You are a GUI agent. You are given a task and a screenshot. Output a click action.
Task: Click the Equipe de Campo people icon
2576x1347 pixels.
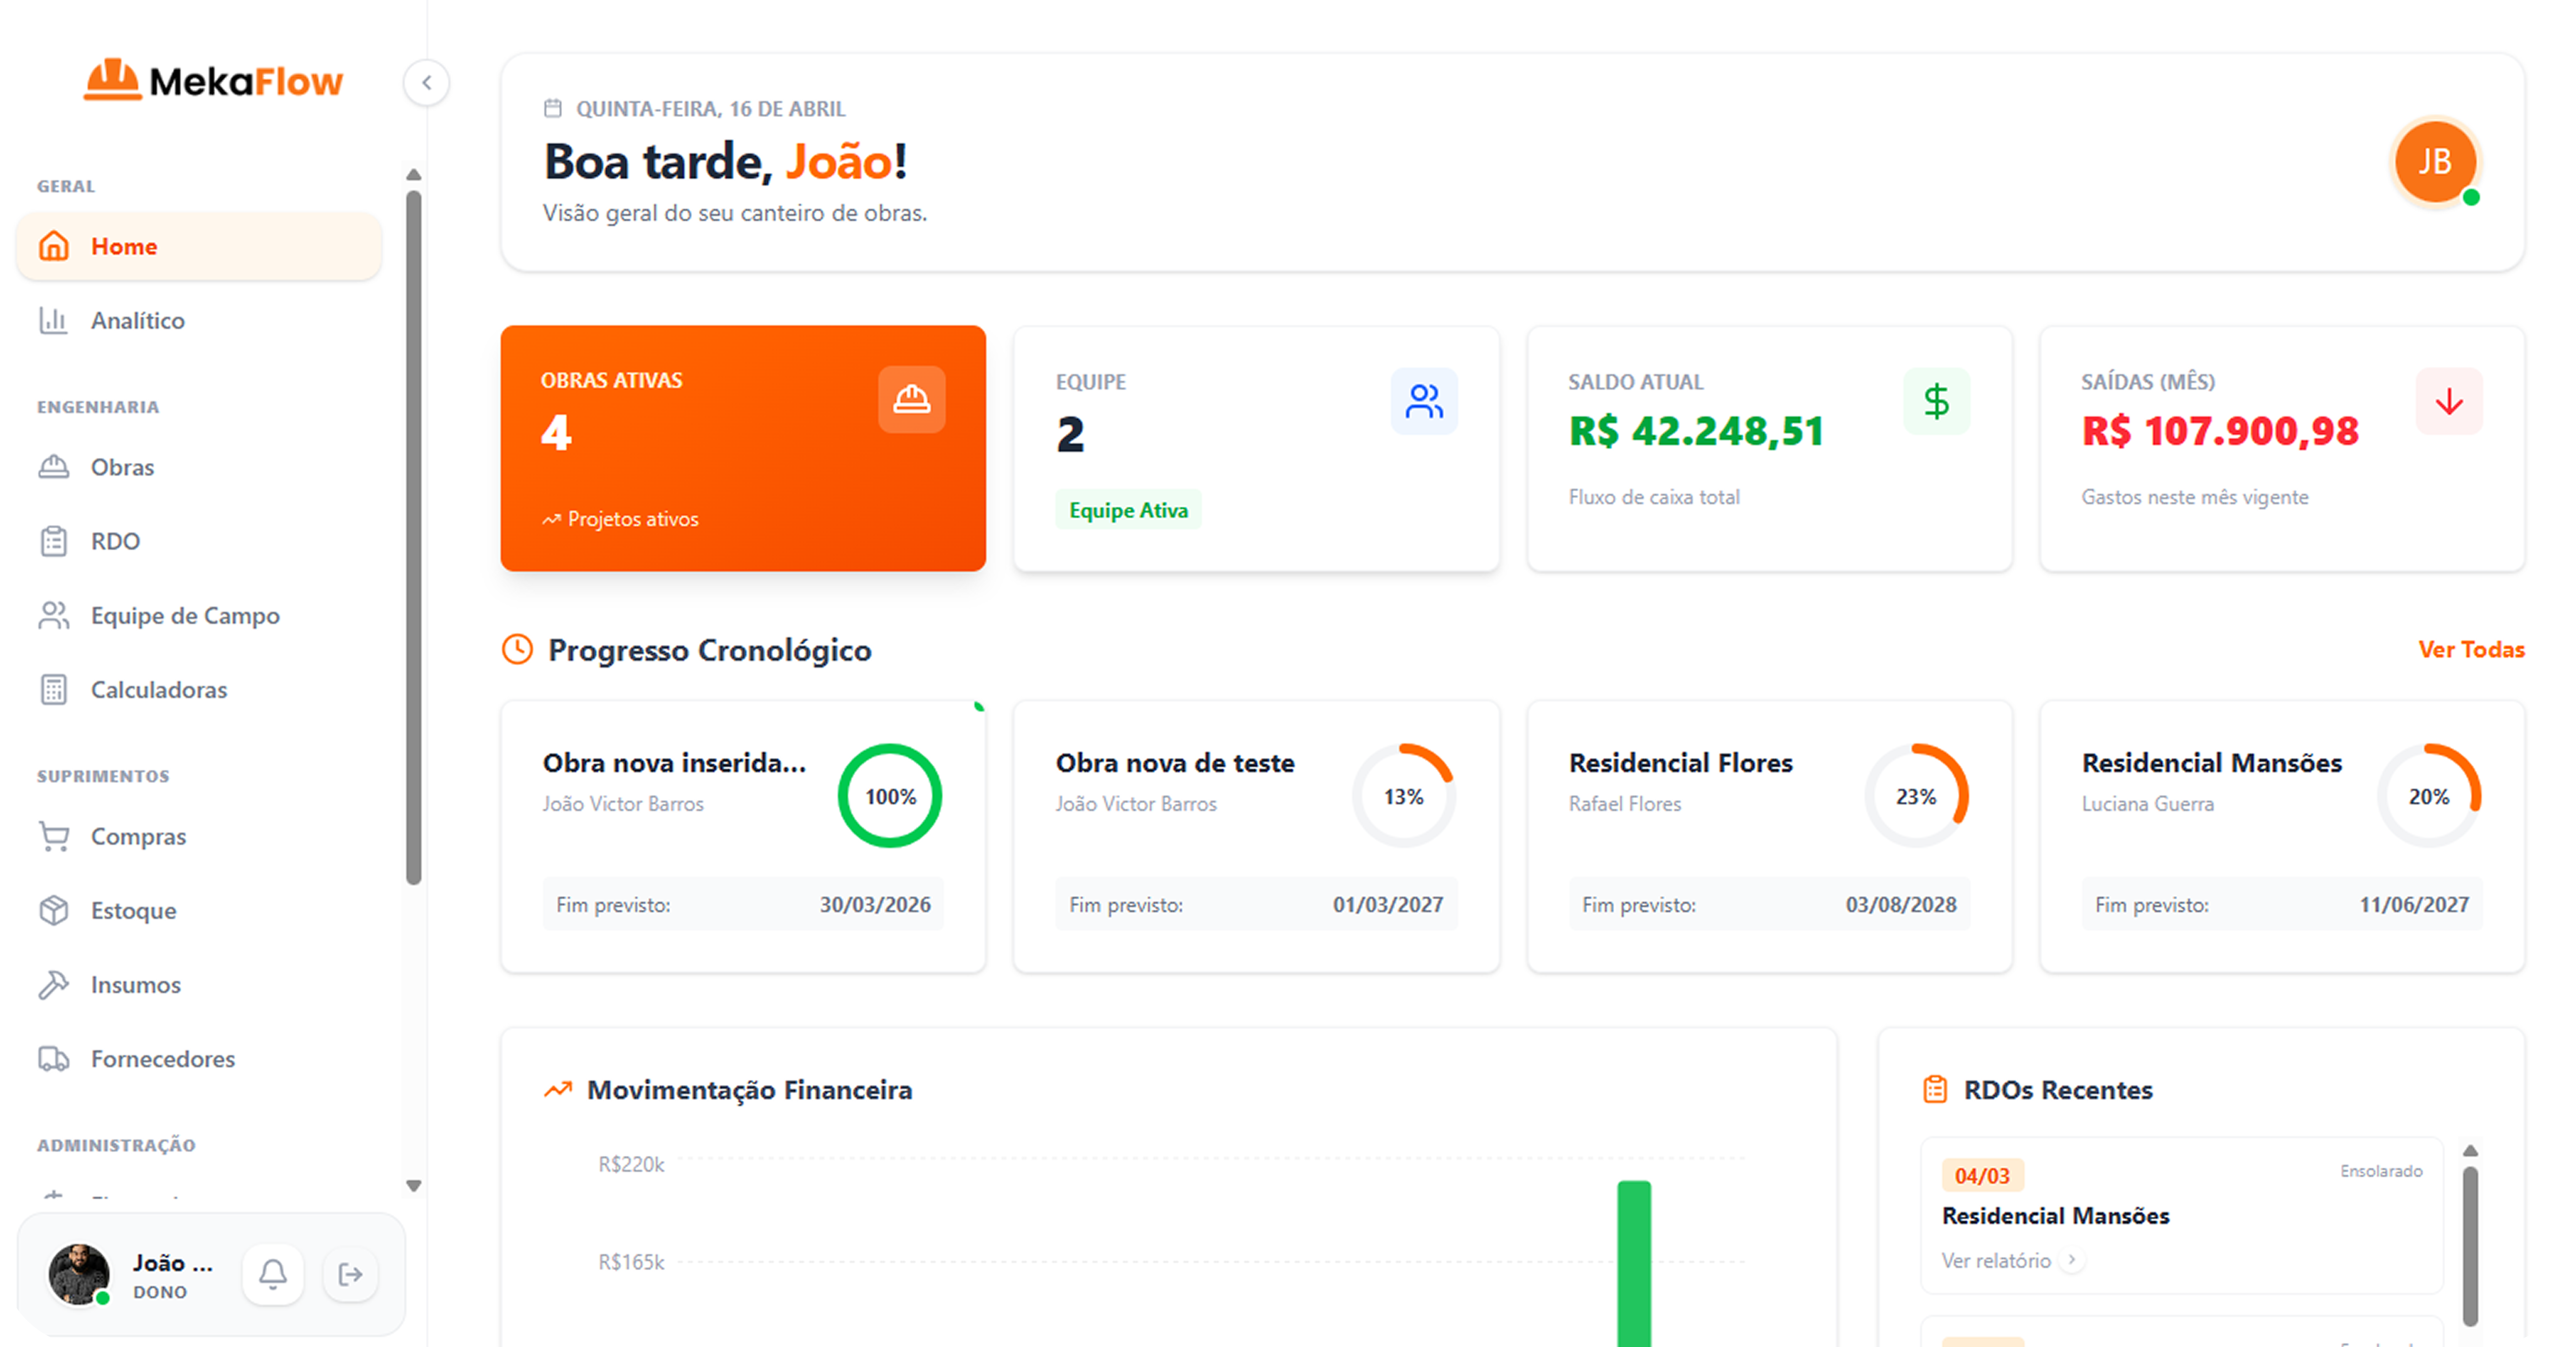point(54,615)
